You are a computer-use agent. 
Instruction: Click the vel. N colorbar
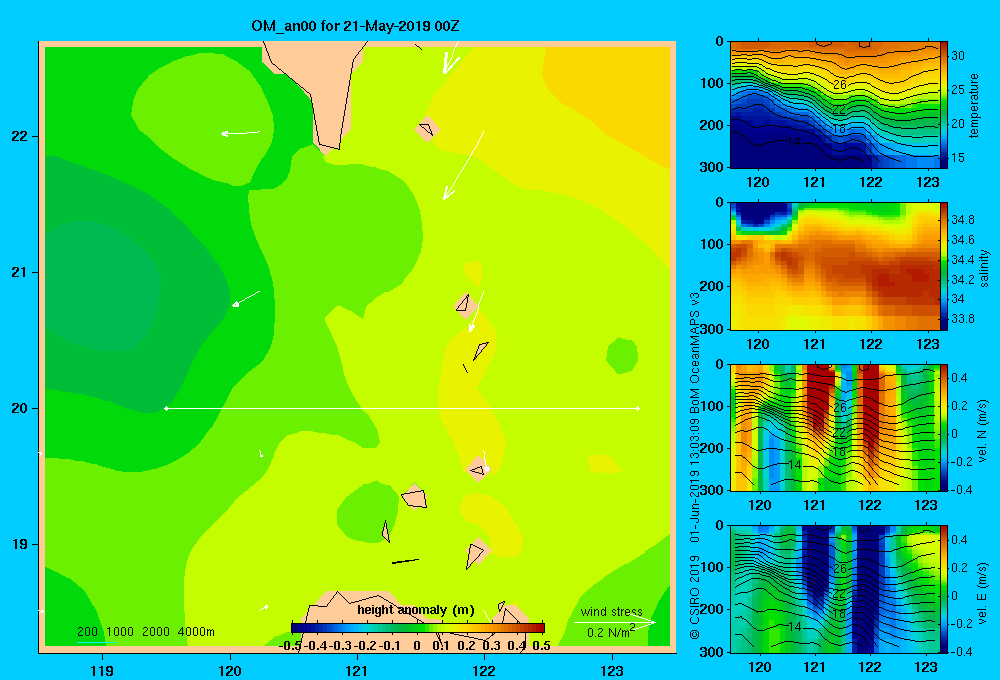pyautogui.click(x=944, y=427)
